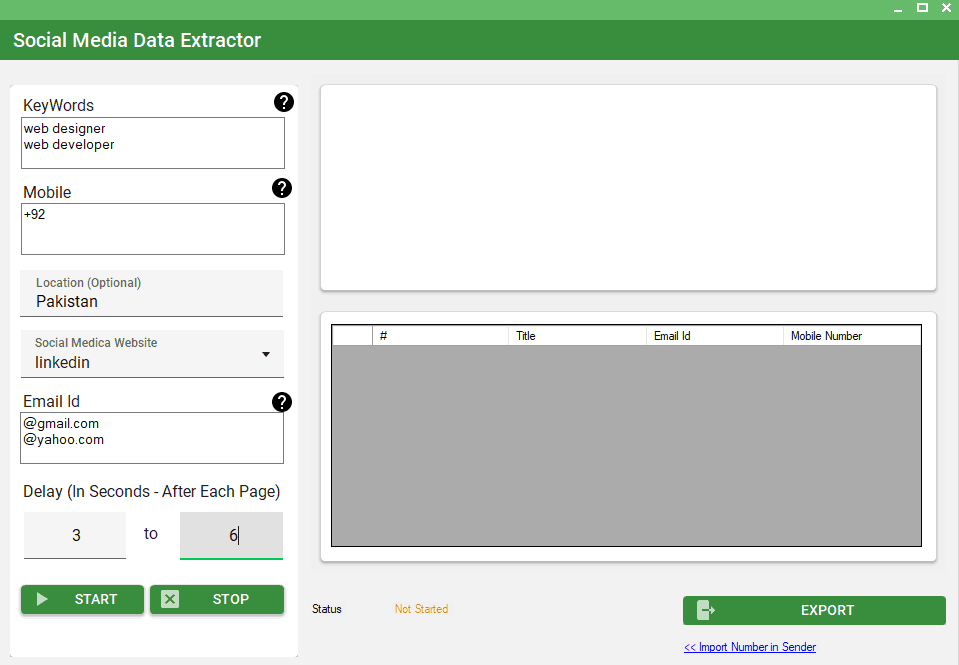Open the Import Number in Sender link
Image resolution: width=959 pixels, height=665 pixels.
pyautogui.click(x=750, y=647)
